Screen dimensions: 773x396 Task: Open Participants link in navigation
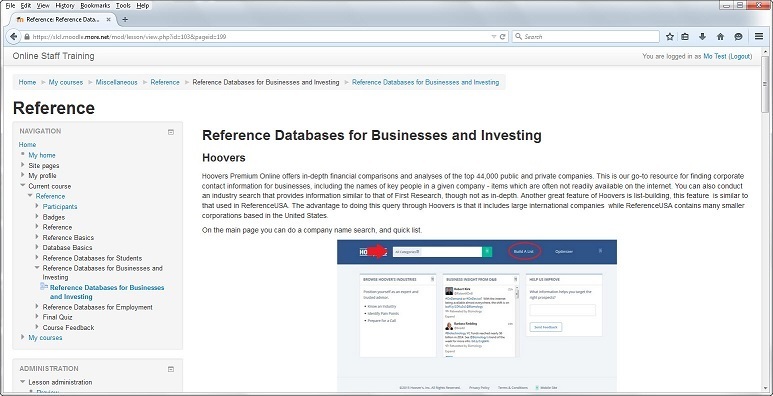60,207
